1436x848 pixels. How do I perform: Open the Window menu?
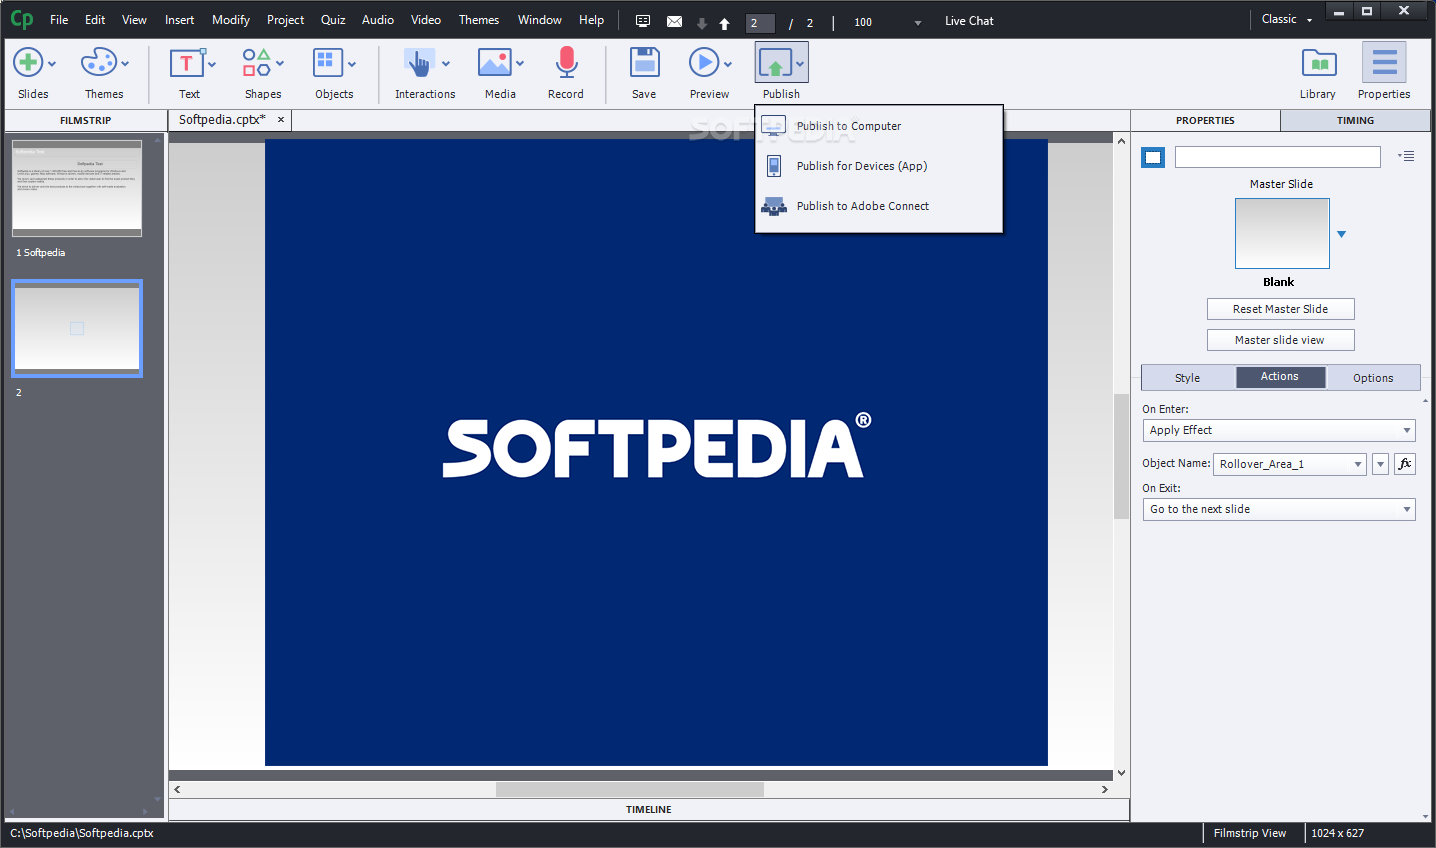tap(539, 20)
